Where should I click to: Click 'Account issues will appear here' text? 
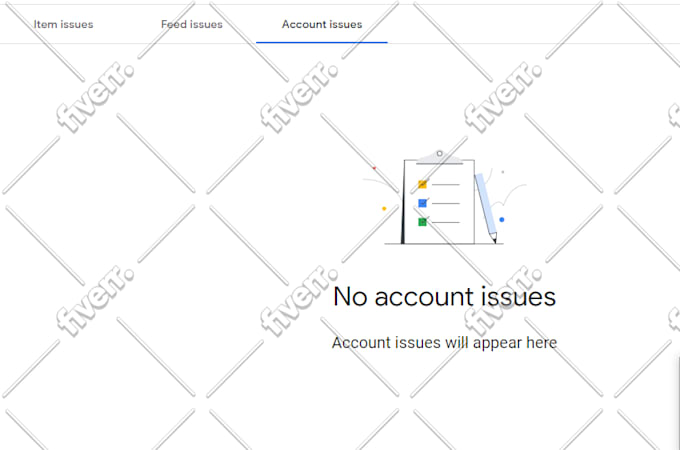pyautogui.click(x=445, y=342)
